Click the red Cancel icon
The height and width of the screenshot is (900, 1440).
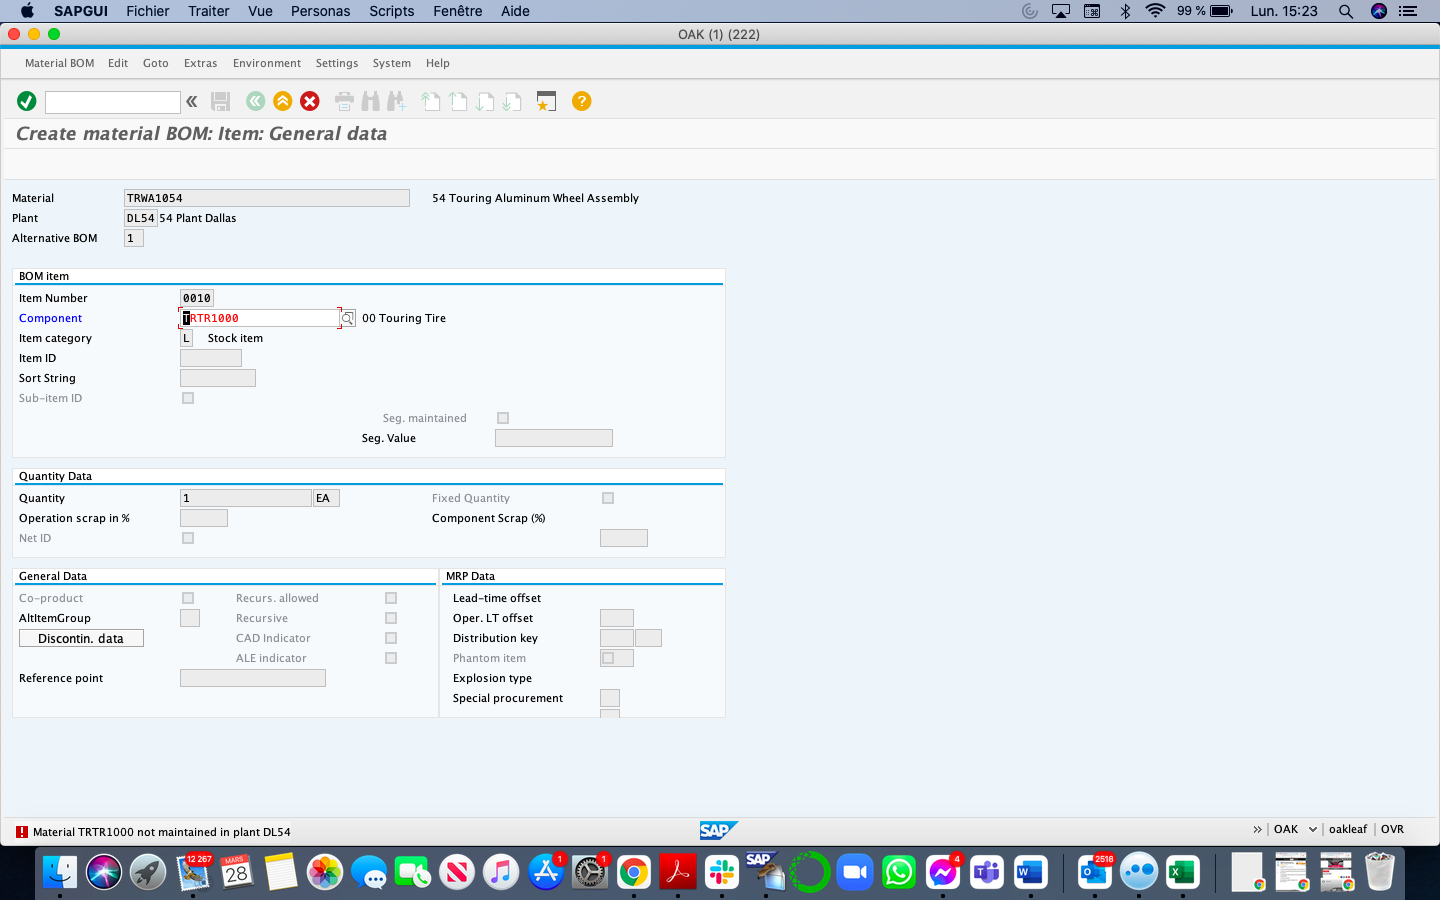(310, 101)
